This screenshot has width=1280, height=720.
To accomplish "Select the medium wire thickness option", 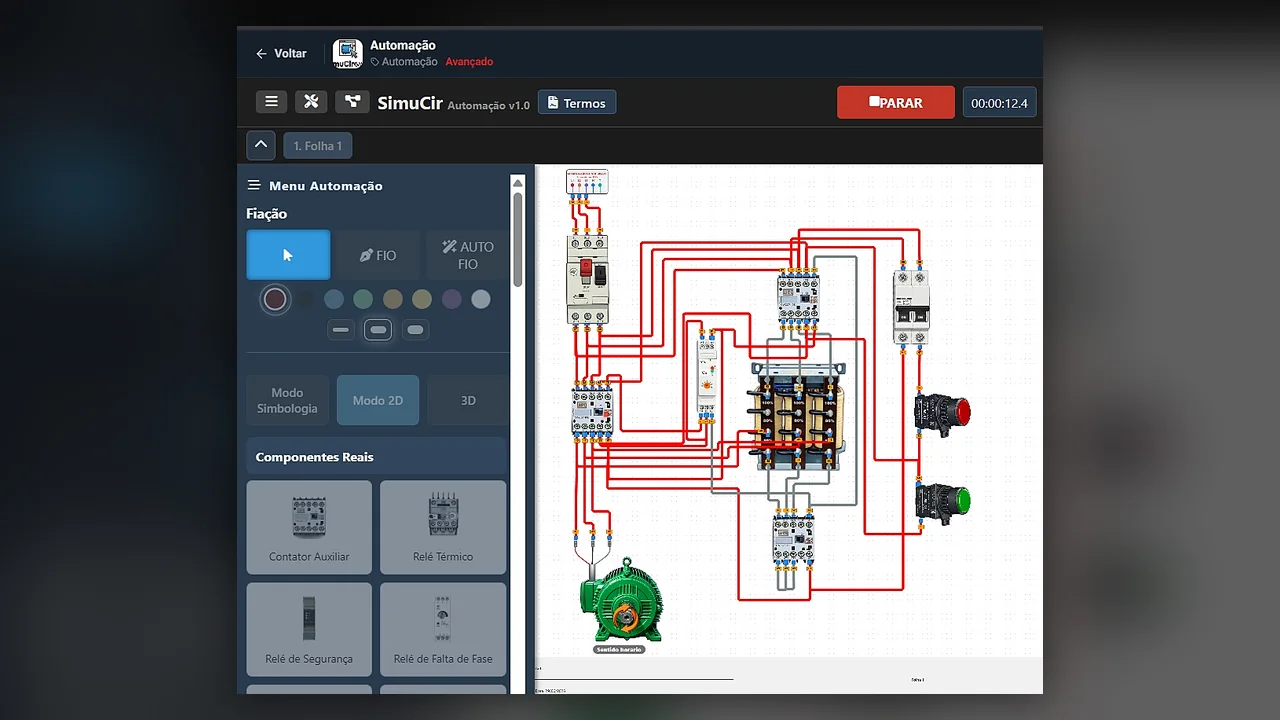I will point(378,330).
